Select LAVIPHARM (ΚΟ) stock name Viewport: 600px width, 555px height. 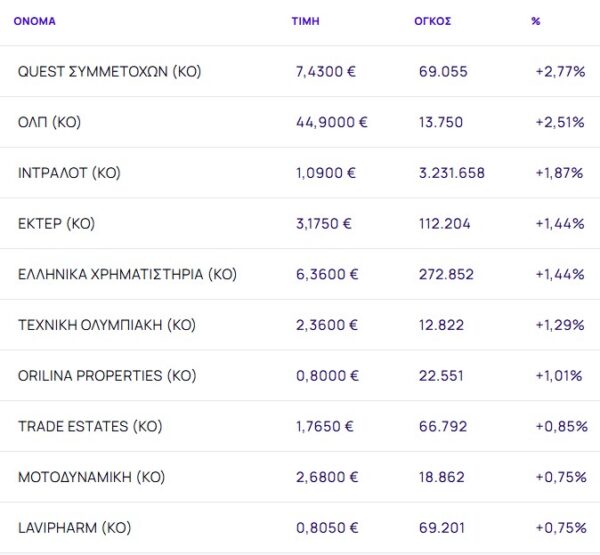[x=74, y=527]
